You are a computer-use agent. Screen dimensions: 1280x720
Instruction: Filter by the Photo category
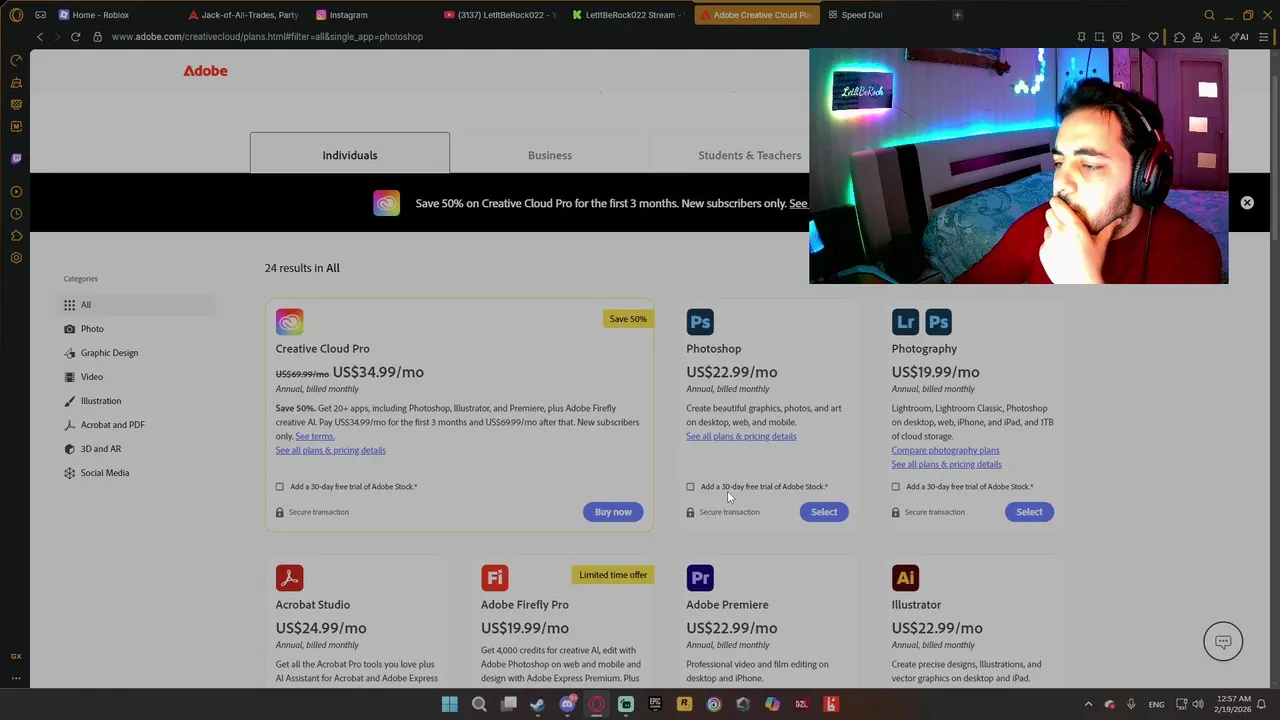136,329
